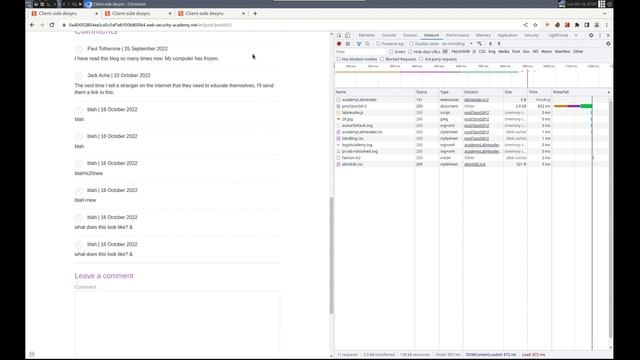This screenshot has height=360, width=640.
Task: Switch to the Application tab
Action: pyautogui.click(x=507, y=36)
